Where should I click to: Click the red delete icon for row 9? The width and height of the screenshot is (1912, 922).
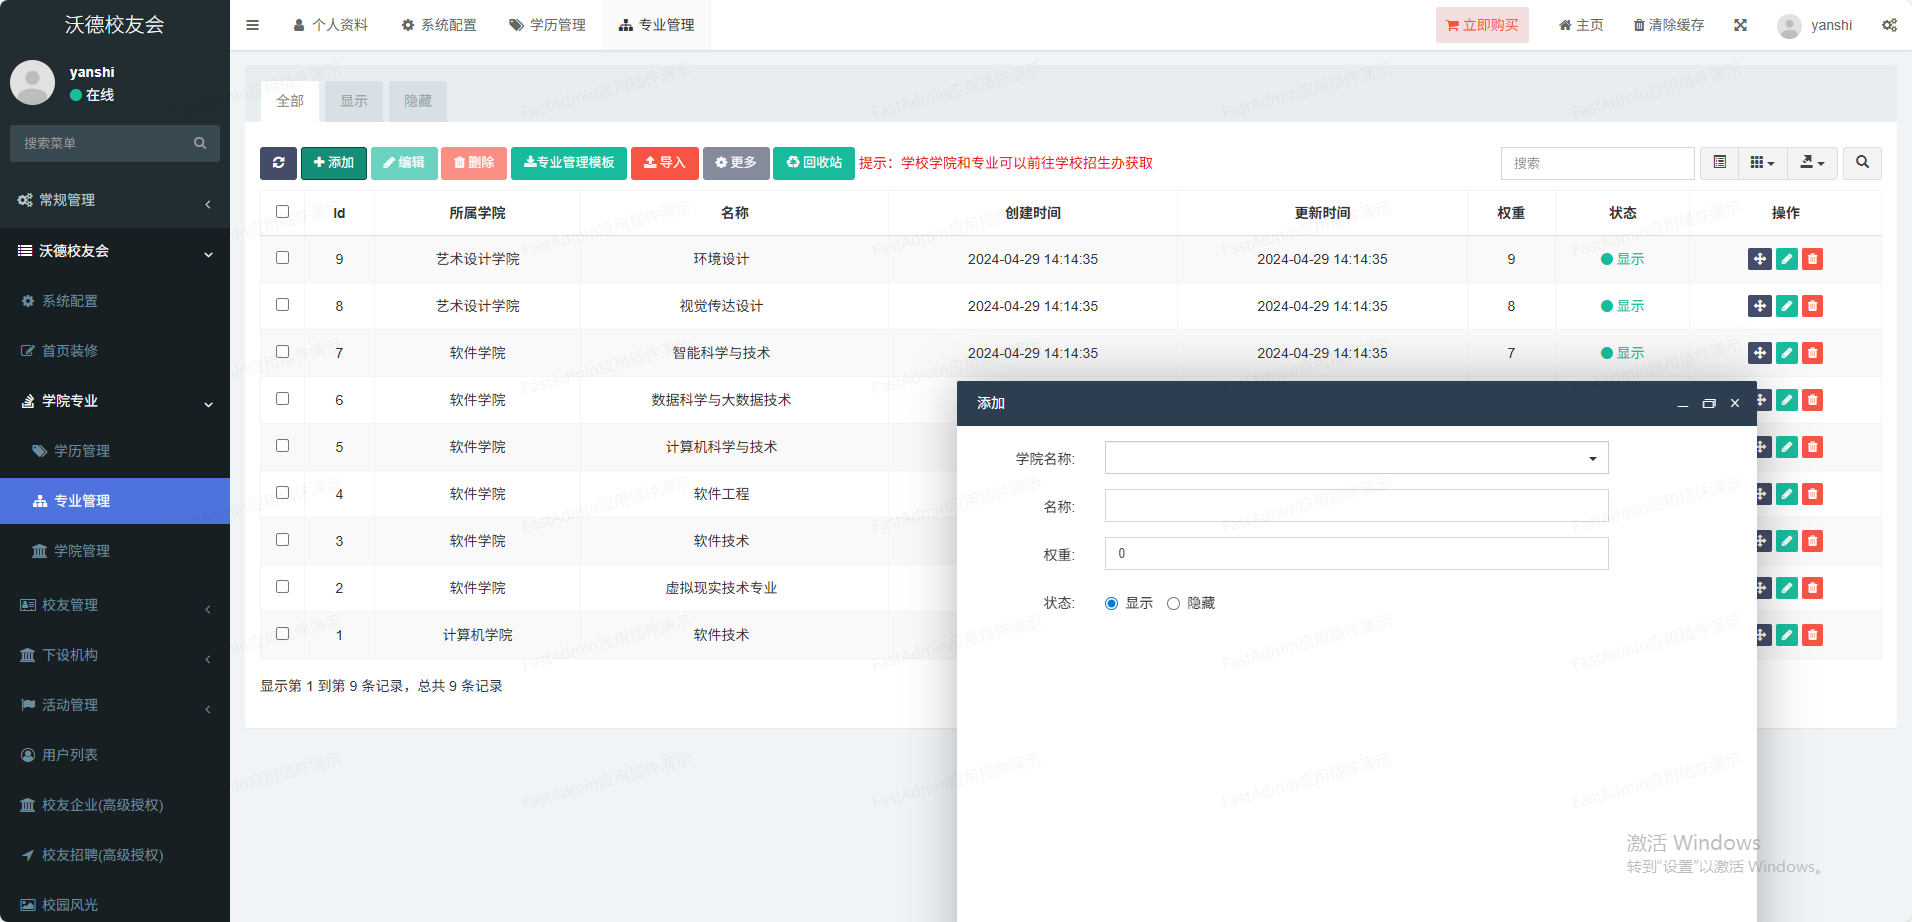click(1812, 259)
